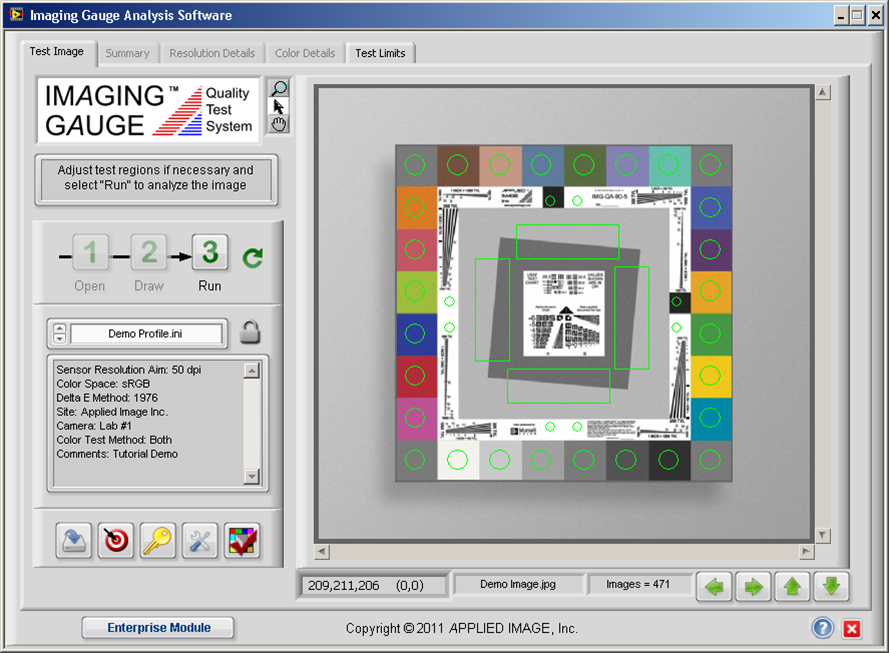Click the magenta color patch in test chart
Image resolution: width=889 pixels, height=653 pixels.
tap(416, 418)
